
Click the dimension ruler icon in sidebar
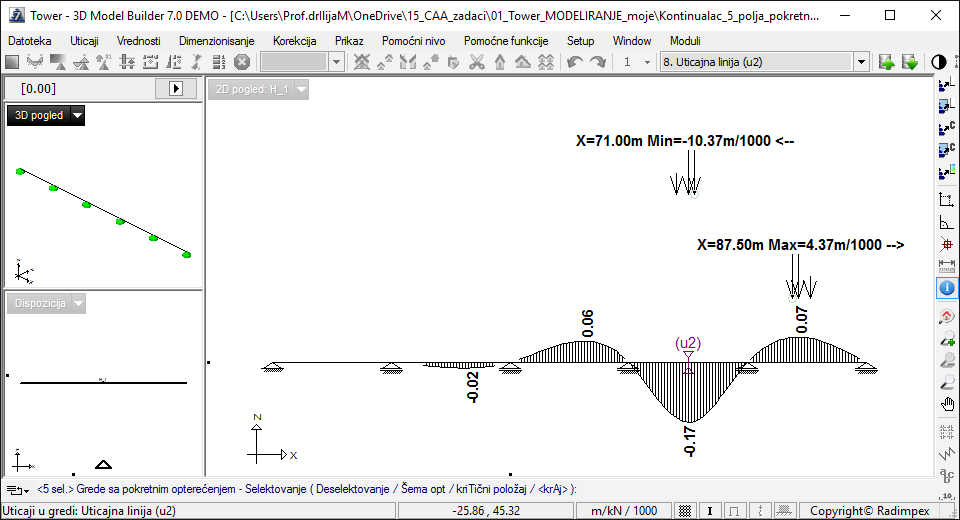[947, 265]
